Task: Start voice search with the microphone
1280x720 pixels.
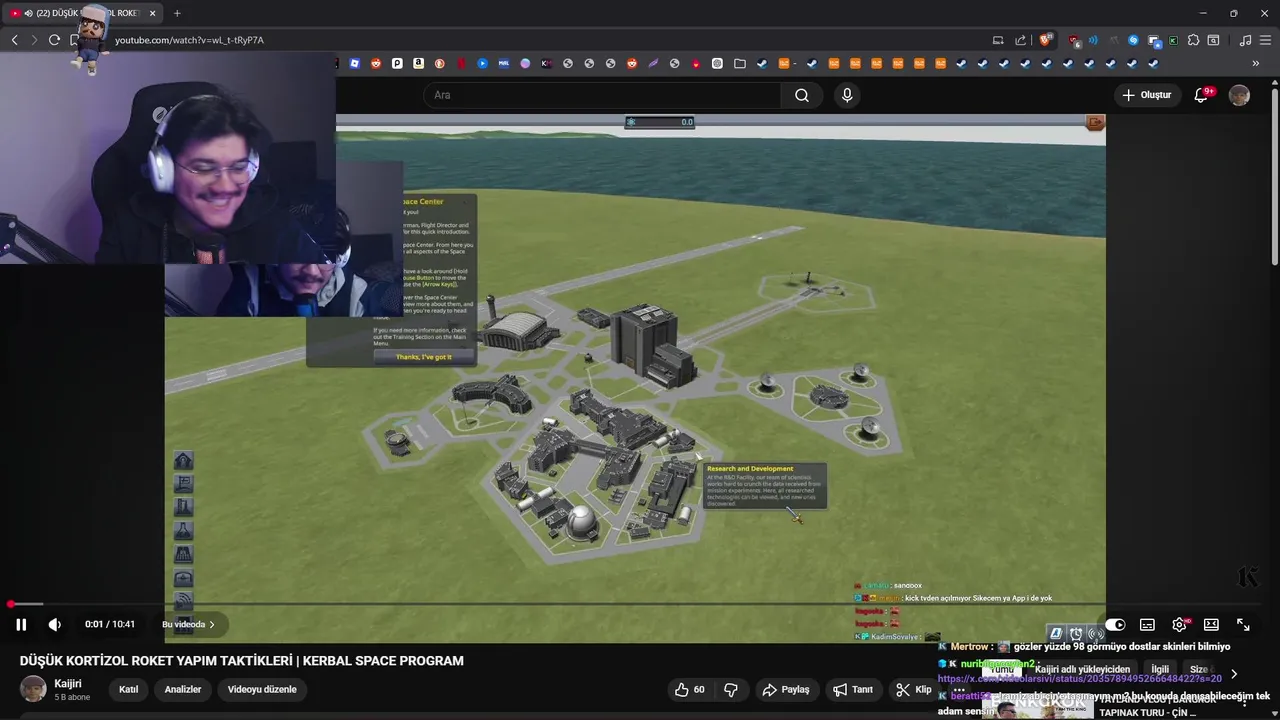Action: [x=847, y=95]
